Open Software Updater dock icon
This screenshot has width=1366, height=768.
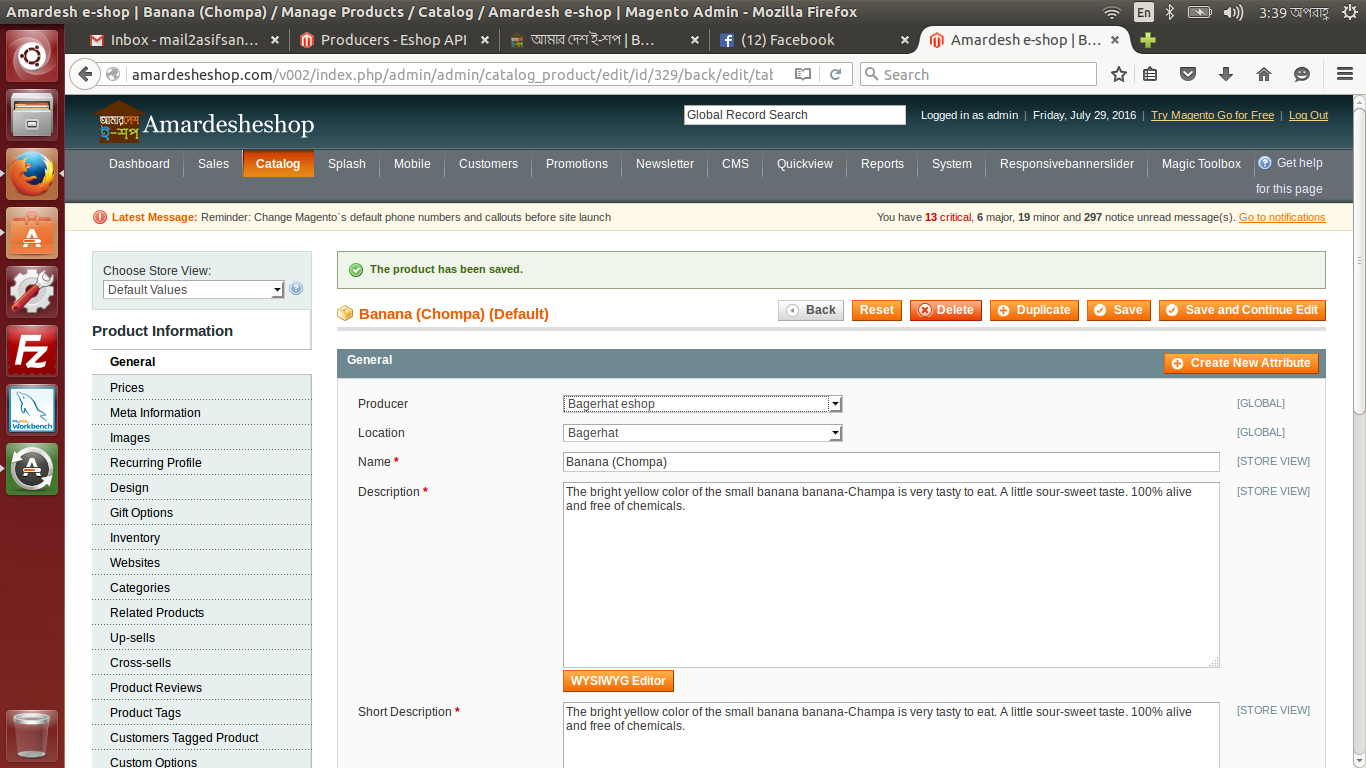coord(33,469)
